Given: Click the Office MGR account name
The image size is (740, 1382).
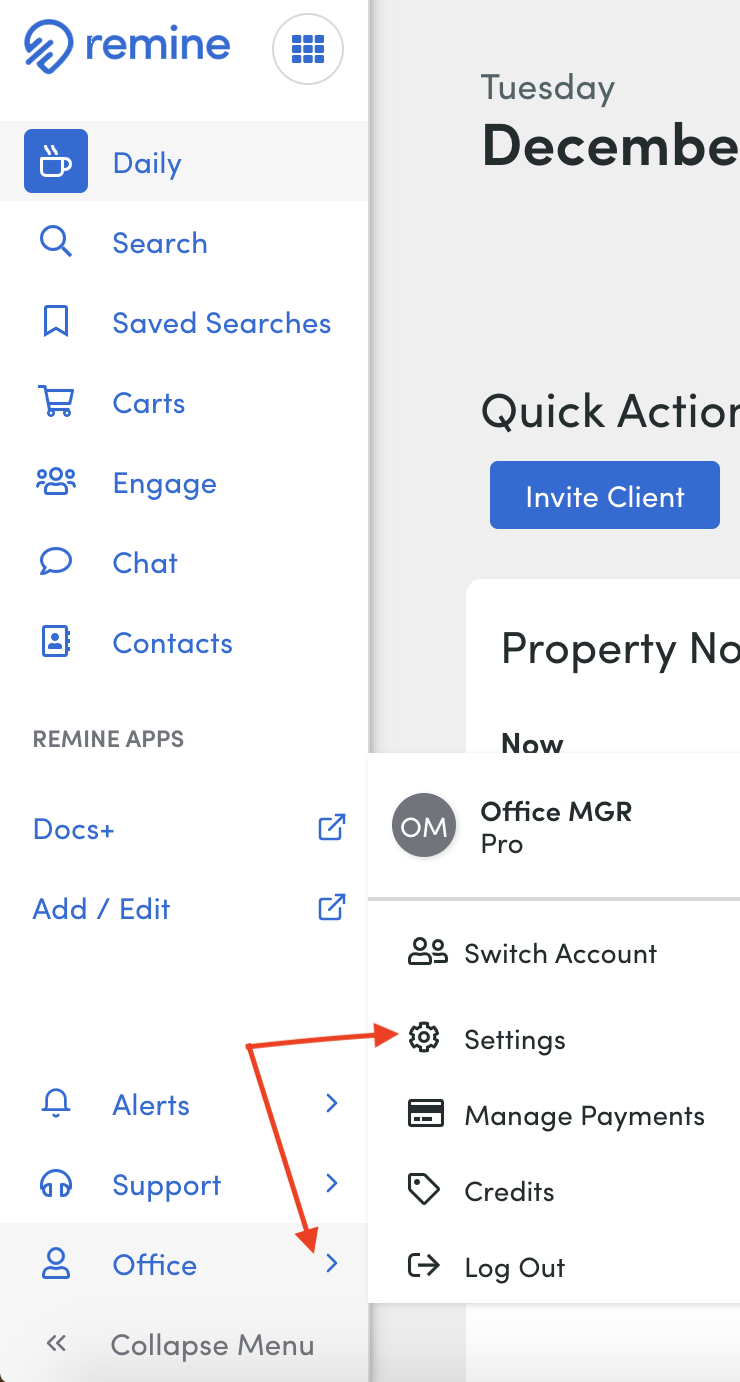Looking at the screenshot, I should 556,811.
